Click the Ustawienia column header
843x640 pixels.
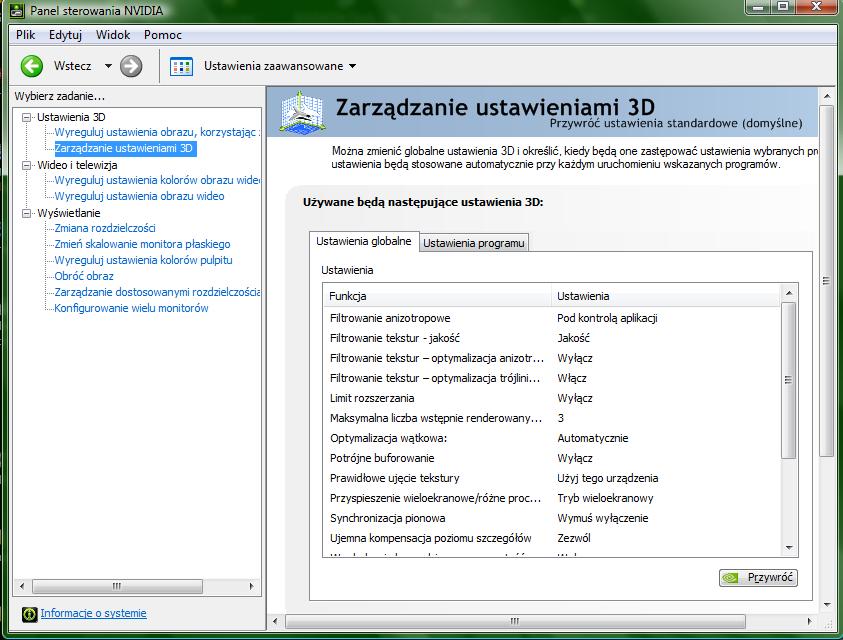point(666,296)
